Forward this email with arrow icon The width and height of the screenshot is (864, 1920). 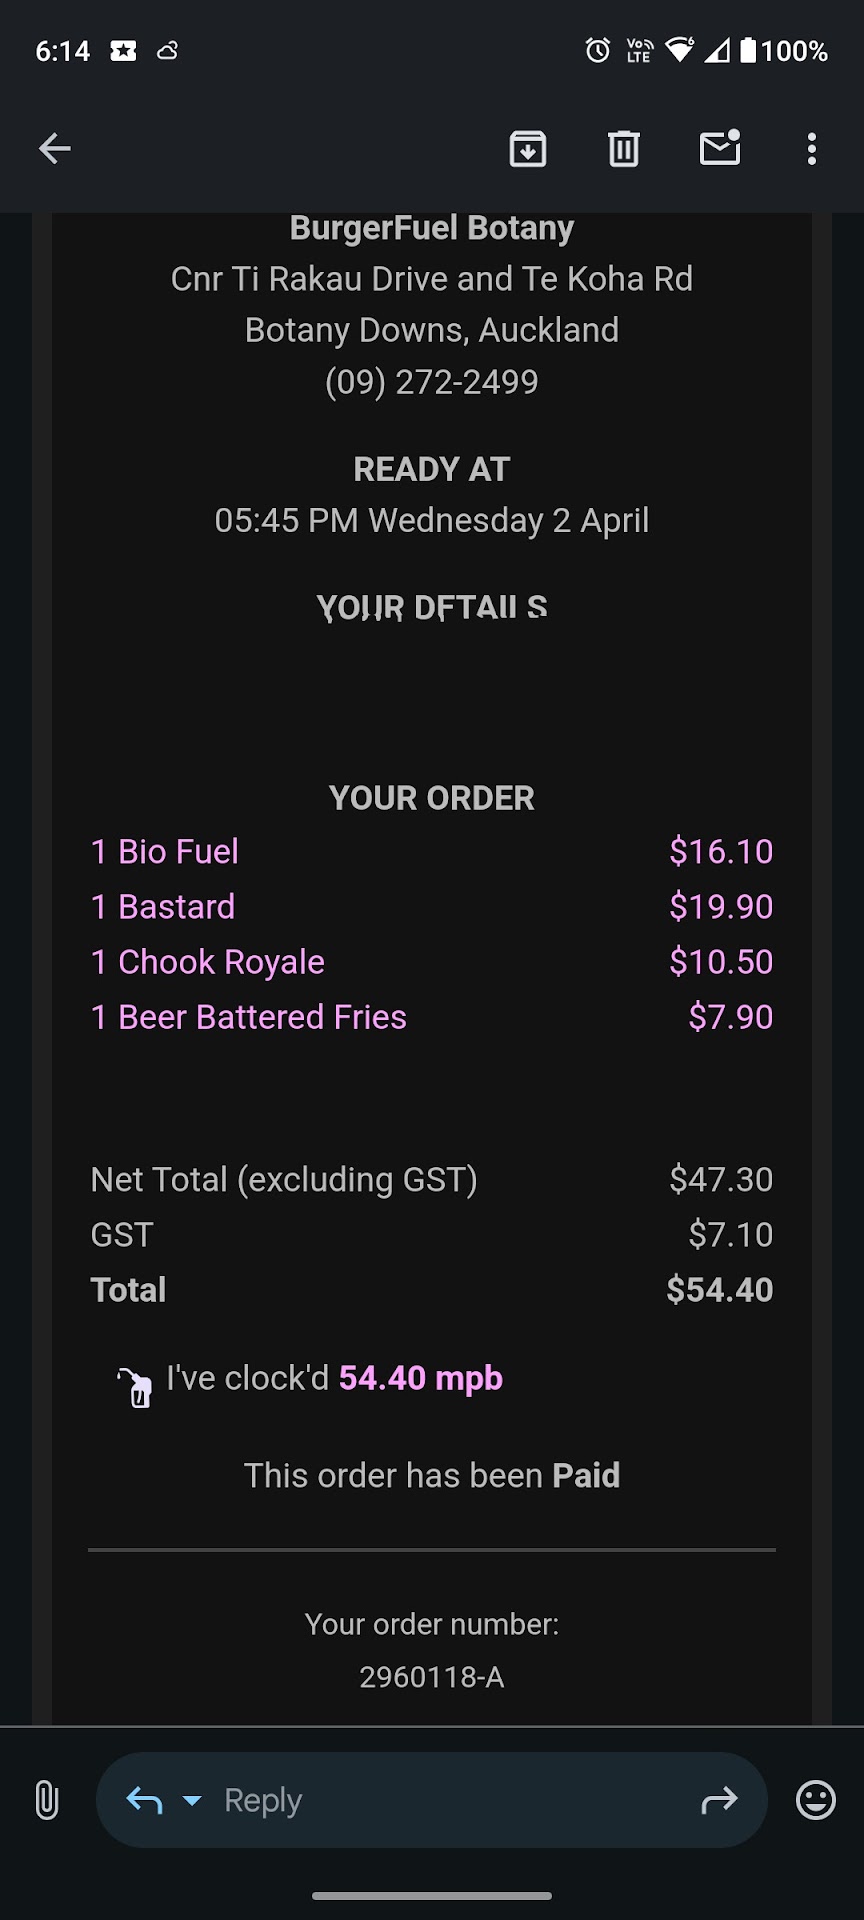719,1801
